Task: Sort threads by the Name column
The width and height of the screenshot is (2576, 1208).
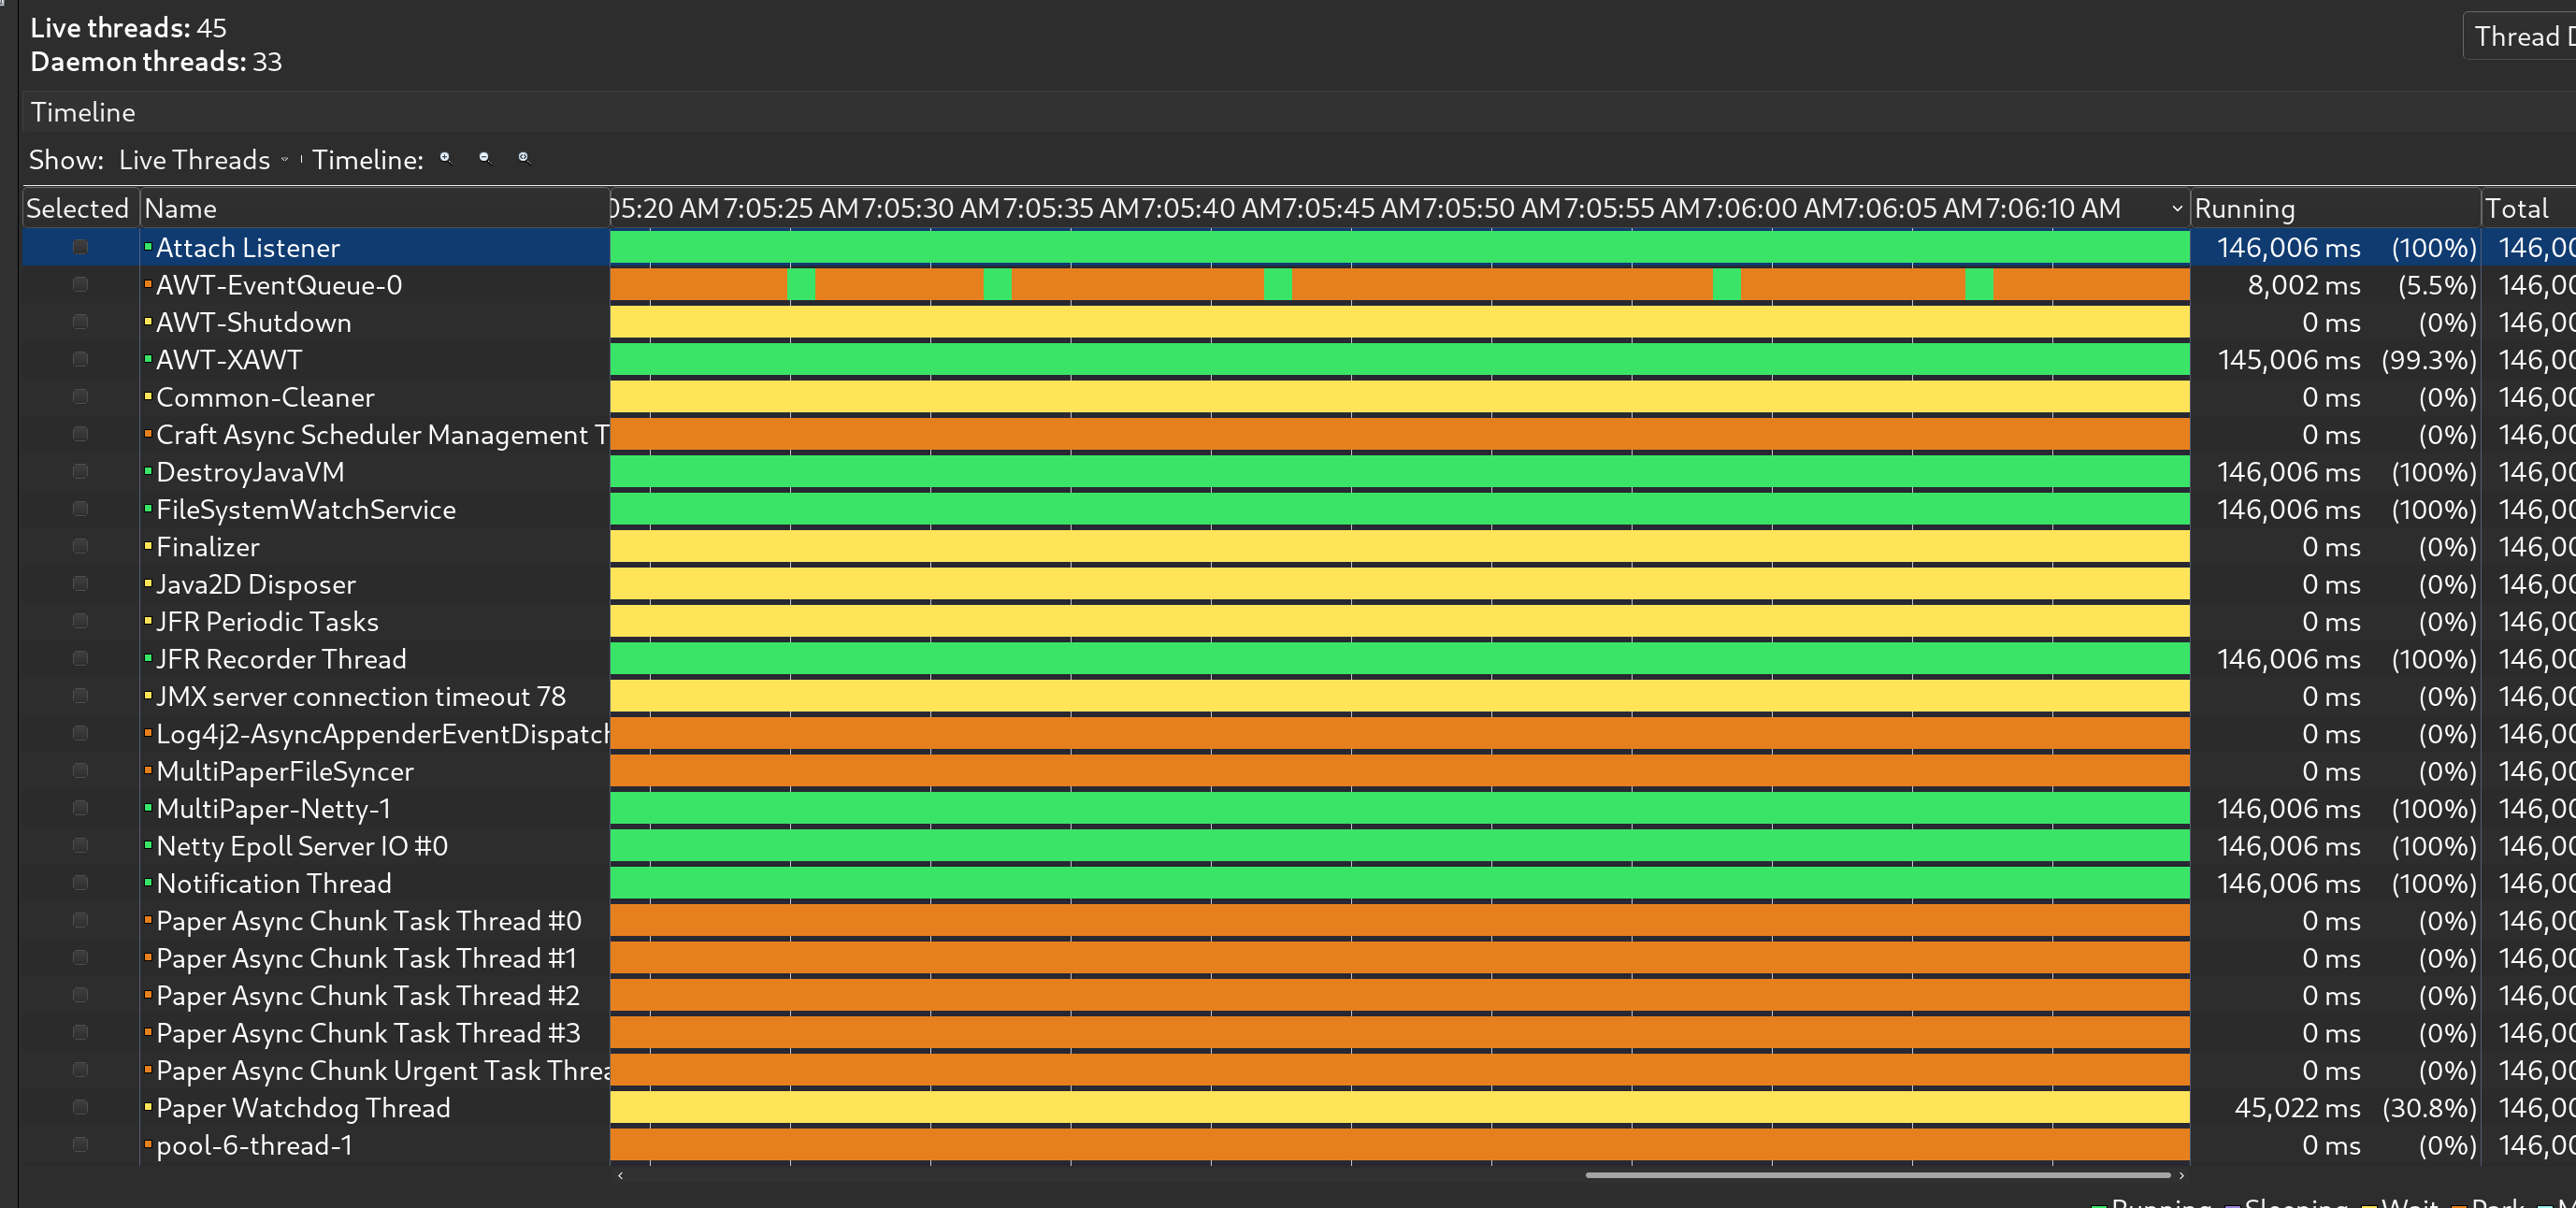Action: click(180, 208)
